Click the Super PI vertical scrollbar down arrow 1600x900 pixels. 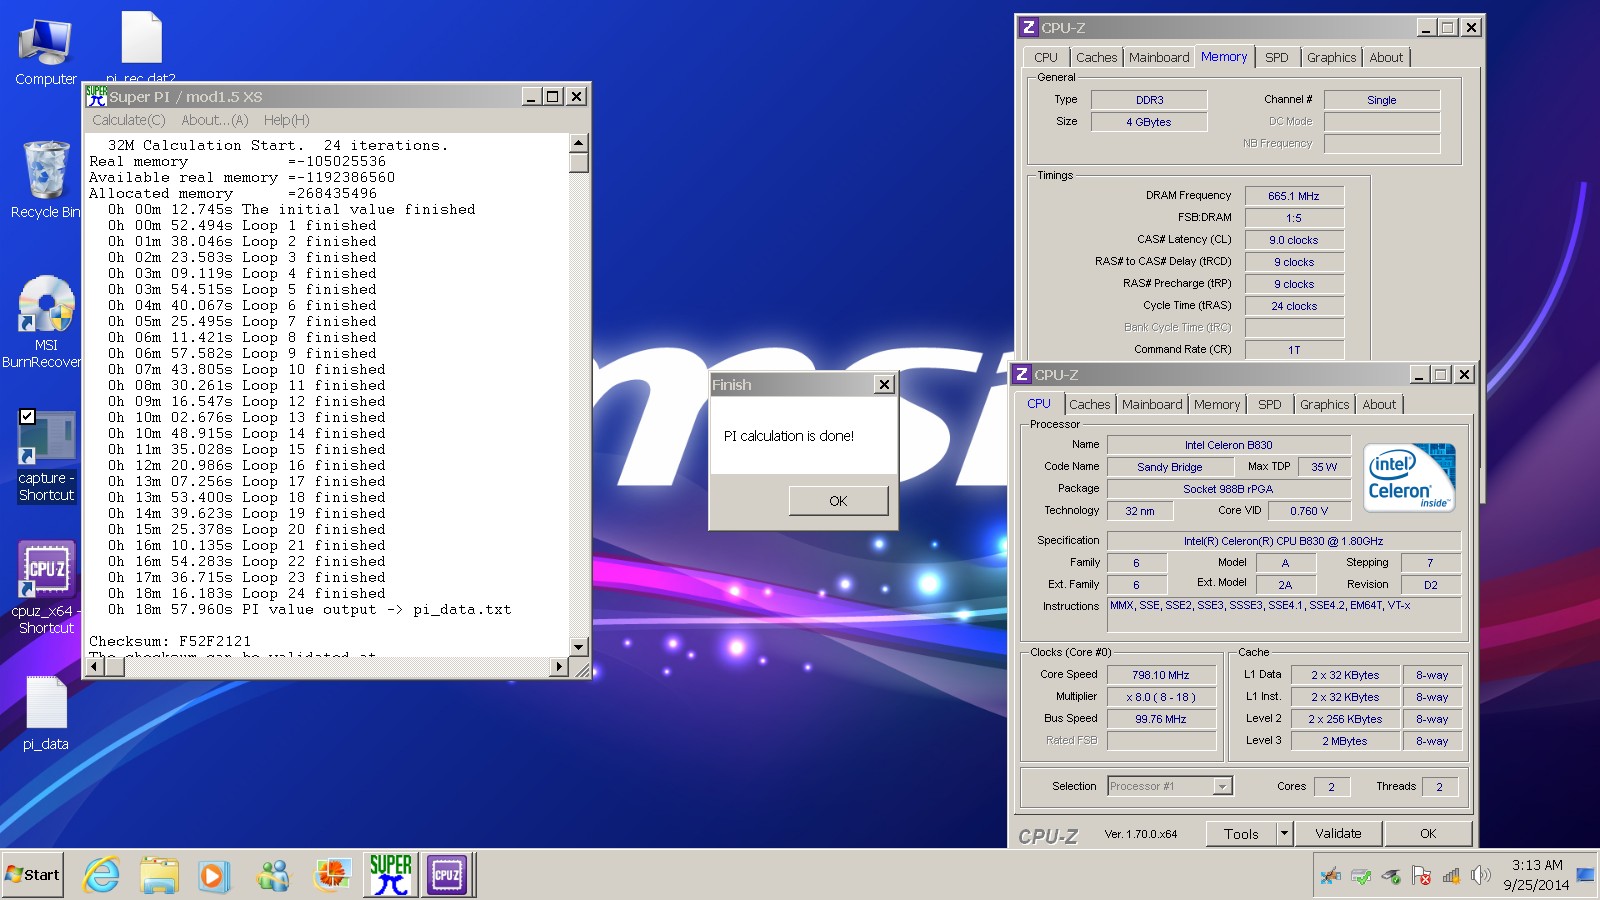[x=579, y=647]
